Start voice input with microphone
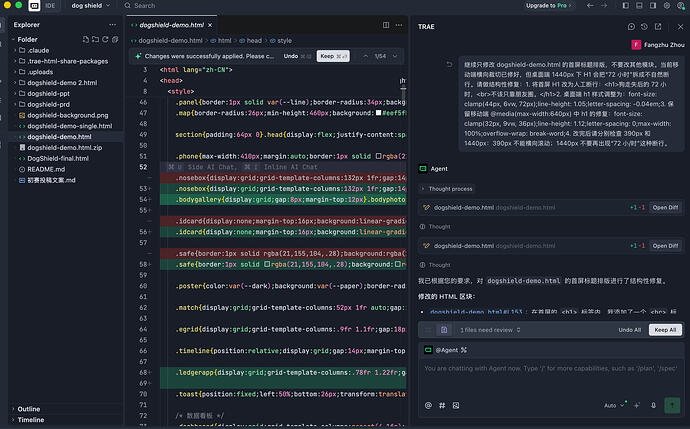The width and height of the screenshot is (690, 429). 653,405
